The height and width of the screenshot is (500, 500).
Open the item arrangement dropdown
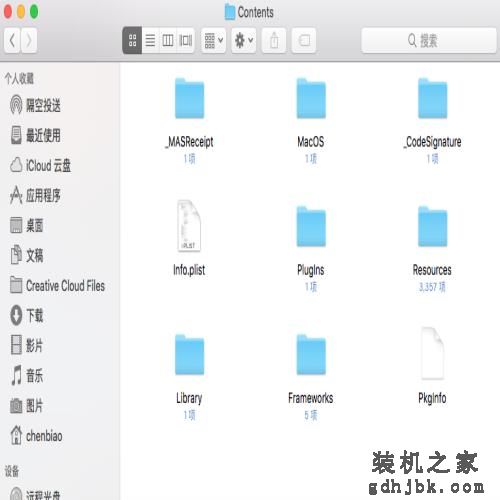pyautogui.click(x=214, y=40)
